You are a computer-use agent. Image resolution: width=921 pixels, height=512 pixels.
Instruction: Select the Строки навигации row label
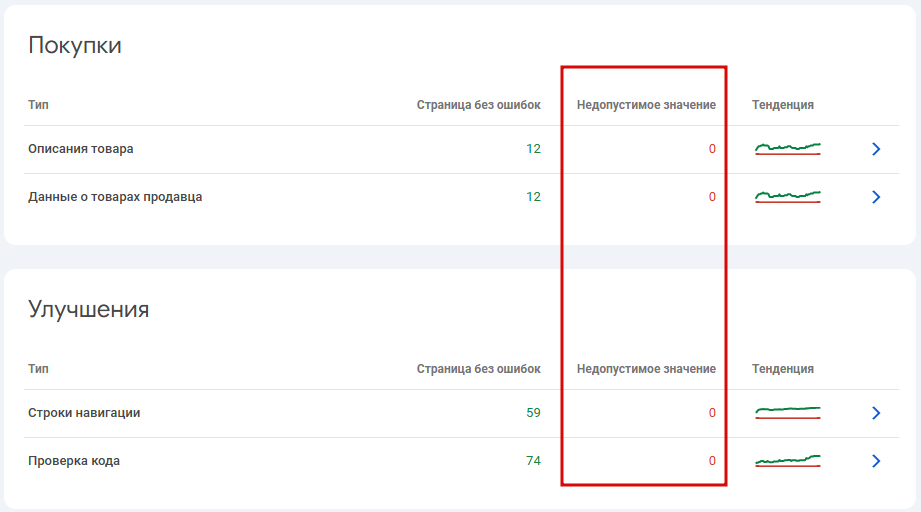click(84, 413)
